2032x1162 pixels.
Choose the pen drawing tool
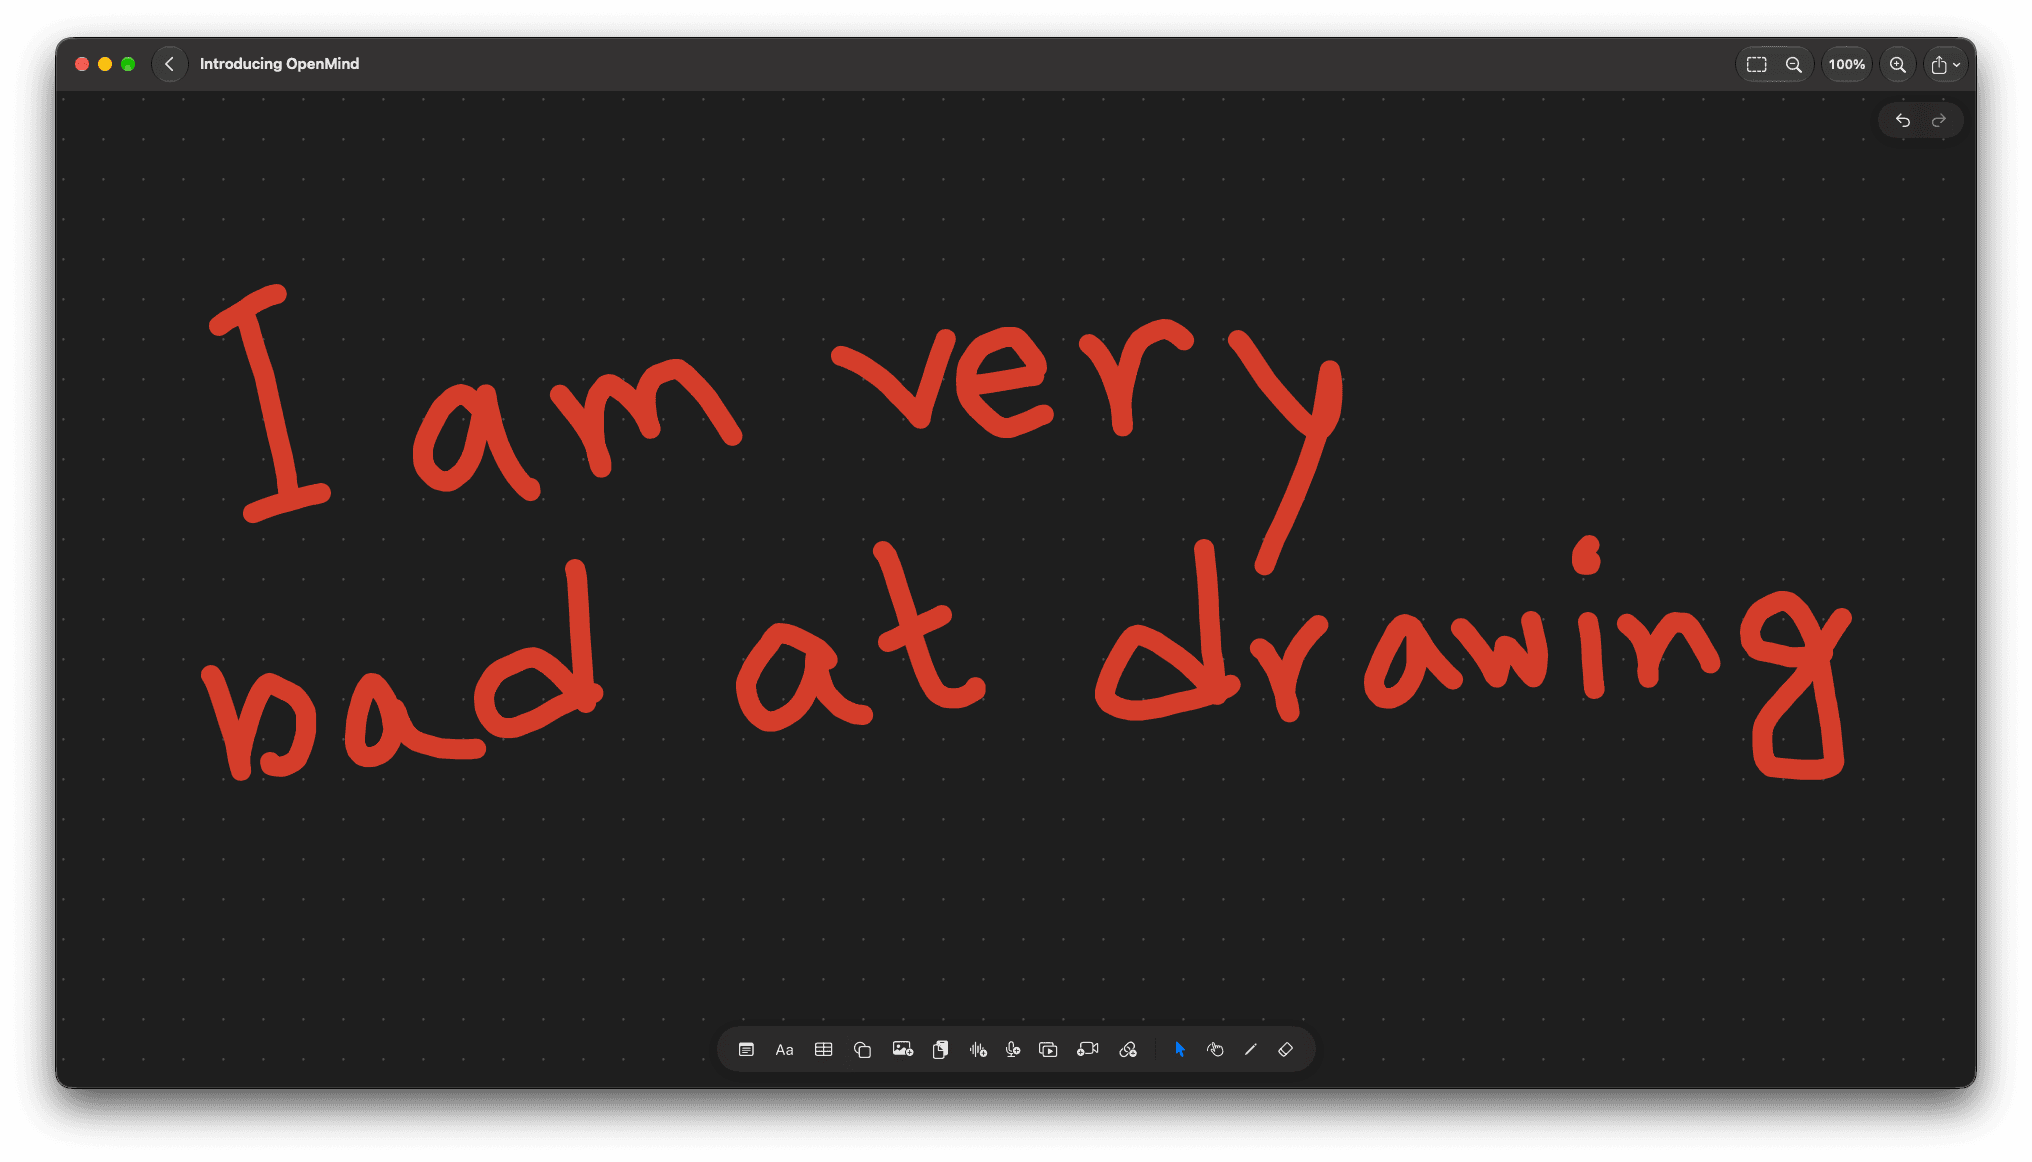tap(1250, 1049)
